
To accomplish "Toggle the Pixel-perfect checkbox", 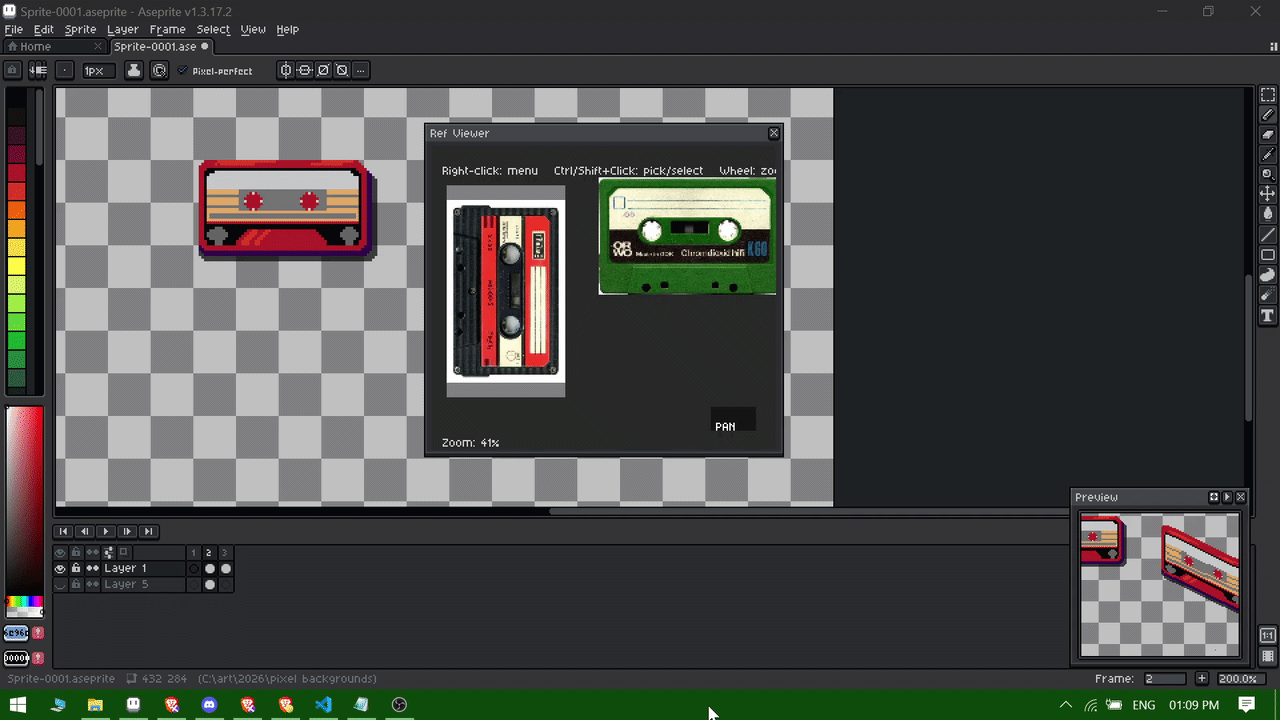I will (x=182, y=71).
